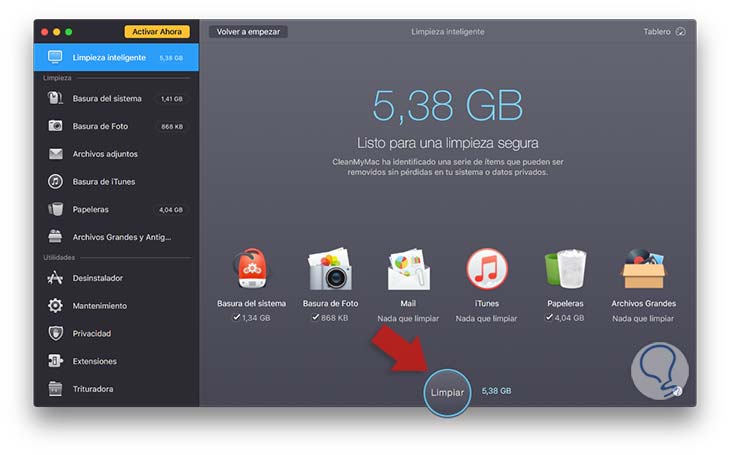The height and width of the screenshot is (455, 730).
Task: Click the round Limpiar button
Action: point(447,393)
